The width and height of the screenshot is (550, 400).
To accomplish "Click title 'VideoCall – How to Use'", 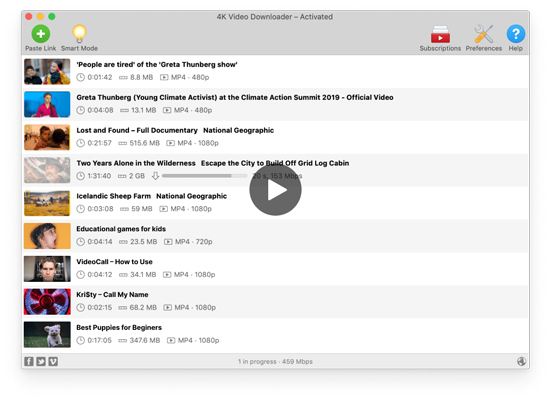I will click(x=114, y=262).
